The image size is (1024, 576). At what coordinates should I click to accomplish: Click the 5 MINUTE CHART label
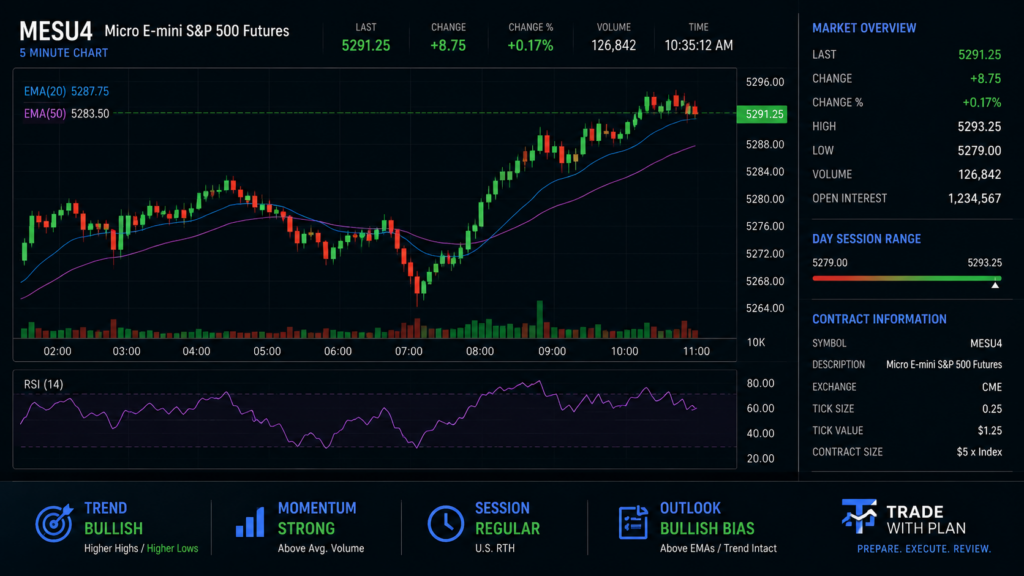[x=64, y=53]
